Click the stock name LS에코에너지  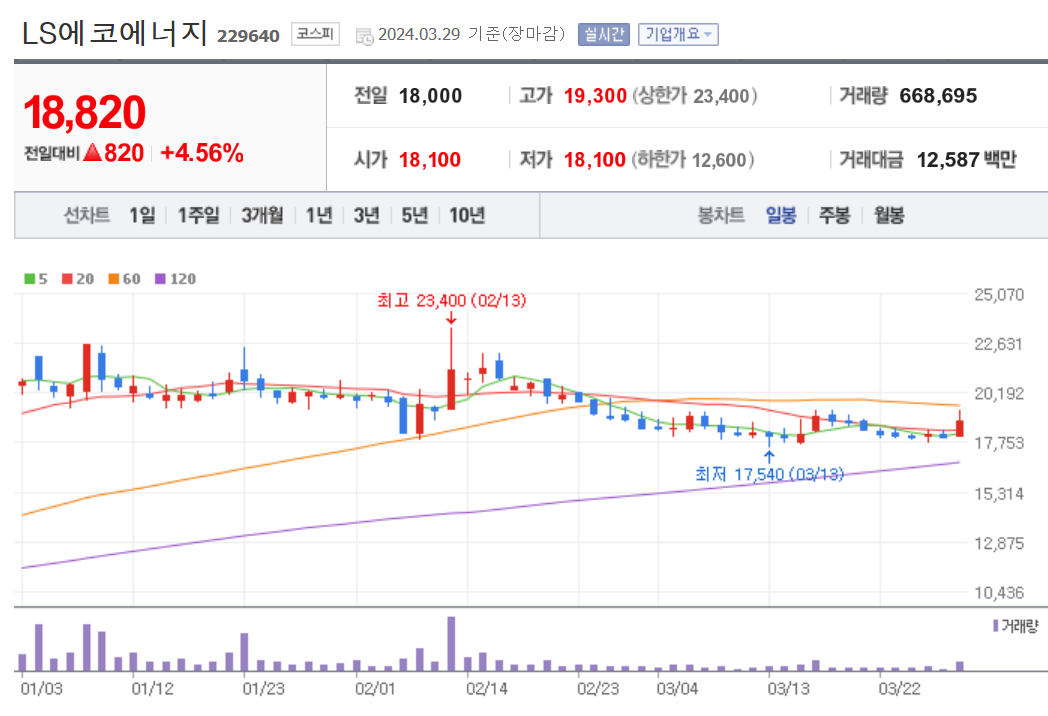(x=114, y=33)
